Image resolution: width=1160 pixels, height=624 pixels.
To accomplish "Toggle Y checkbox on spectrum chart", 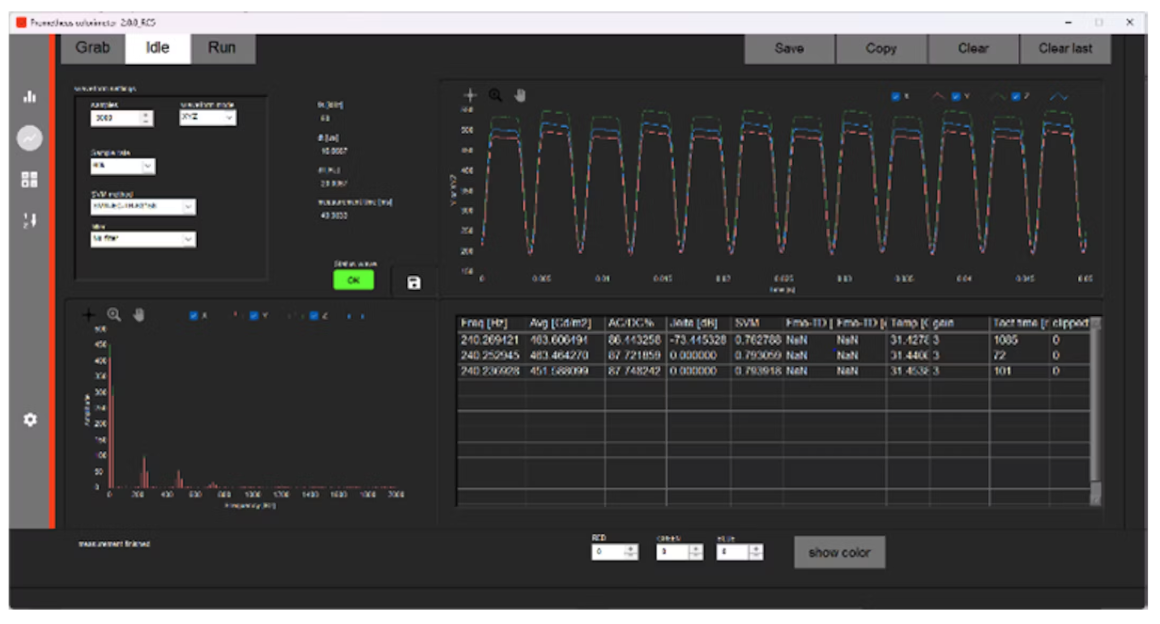I will [254, 316].
